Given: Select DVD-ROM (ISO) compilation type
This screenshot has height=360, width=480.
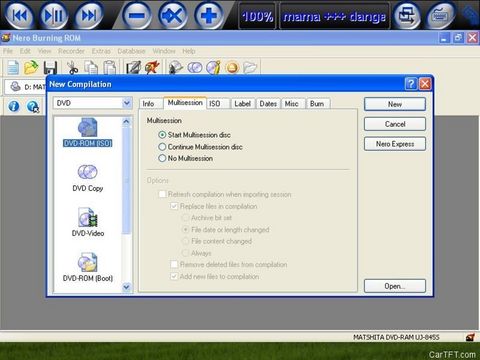Looking at the screenshot, I should pyautogui.click(x=88, y=133).
